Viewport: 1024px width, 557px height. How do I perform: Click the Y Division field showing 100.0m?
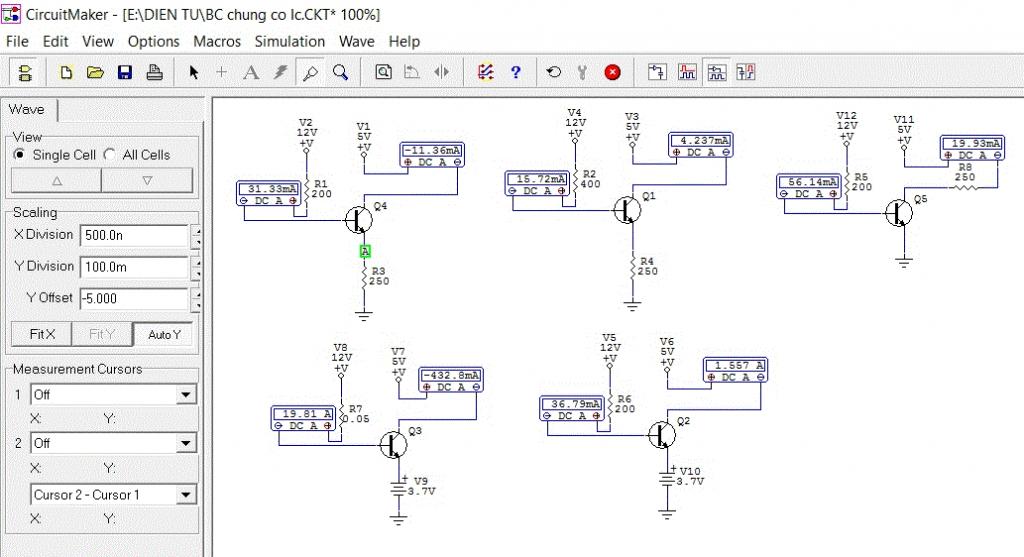click(135, 267)
